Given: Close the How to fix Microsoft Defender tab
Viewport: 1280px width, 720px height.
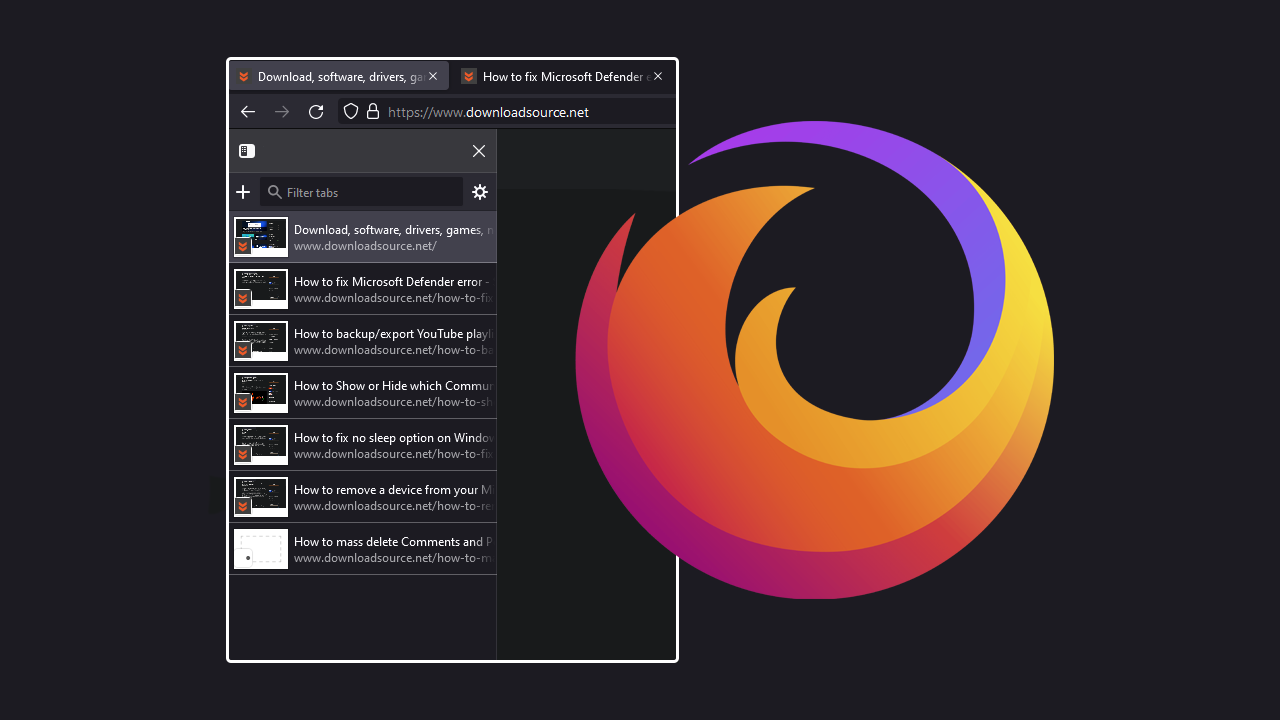Looking at the screenshot, I should [x=658, y=76].
